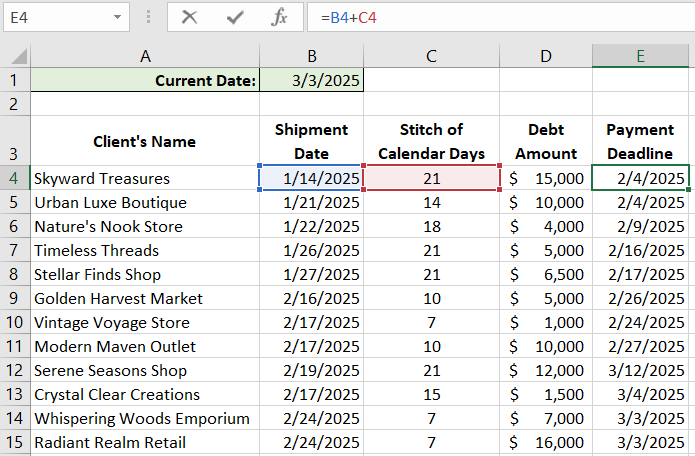Select the Serene Seasons Shop cell

[x=145, y=370]
